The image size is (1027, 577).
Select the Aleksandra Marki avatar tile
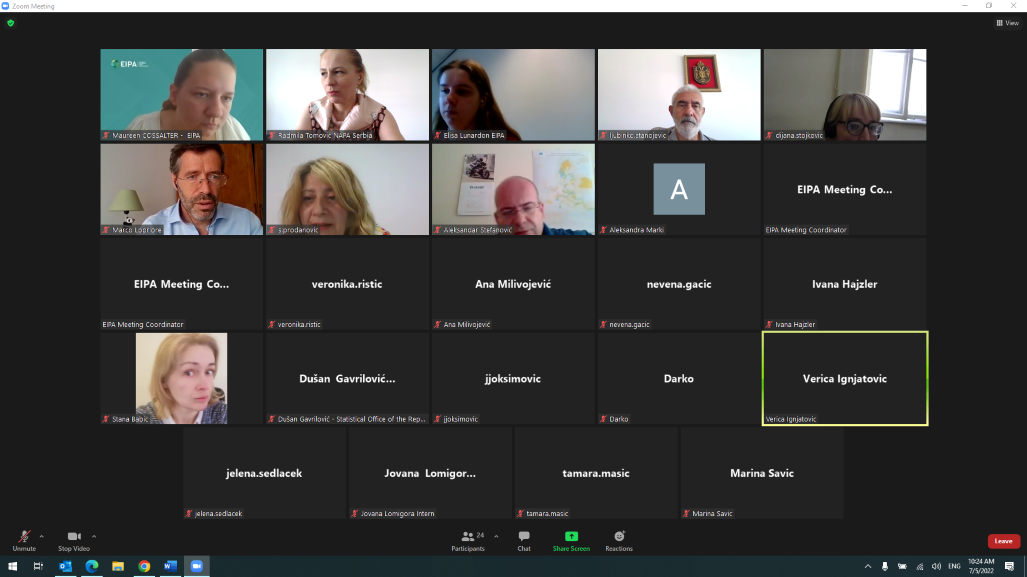click(x=679, y=189)
